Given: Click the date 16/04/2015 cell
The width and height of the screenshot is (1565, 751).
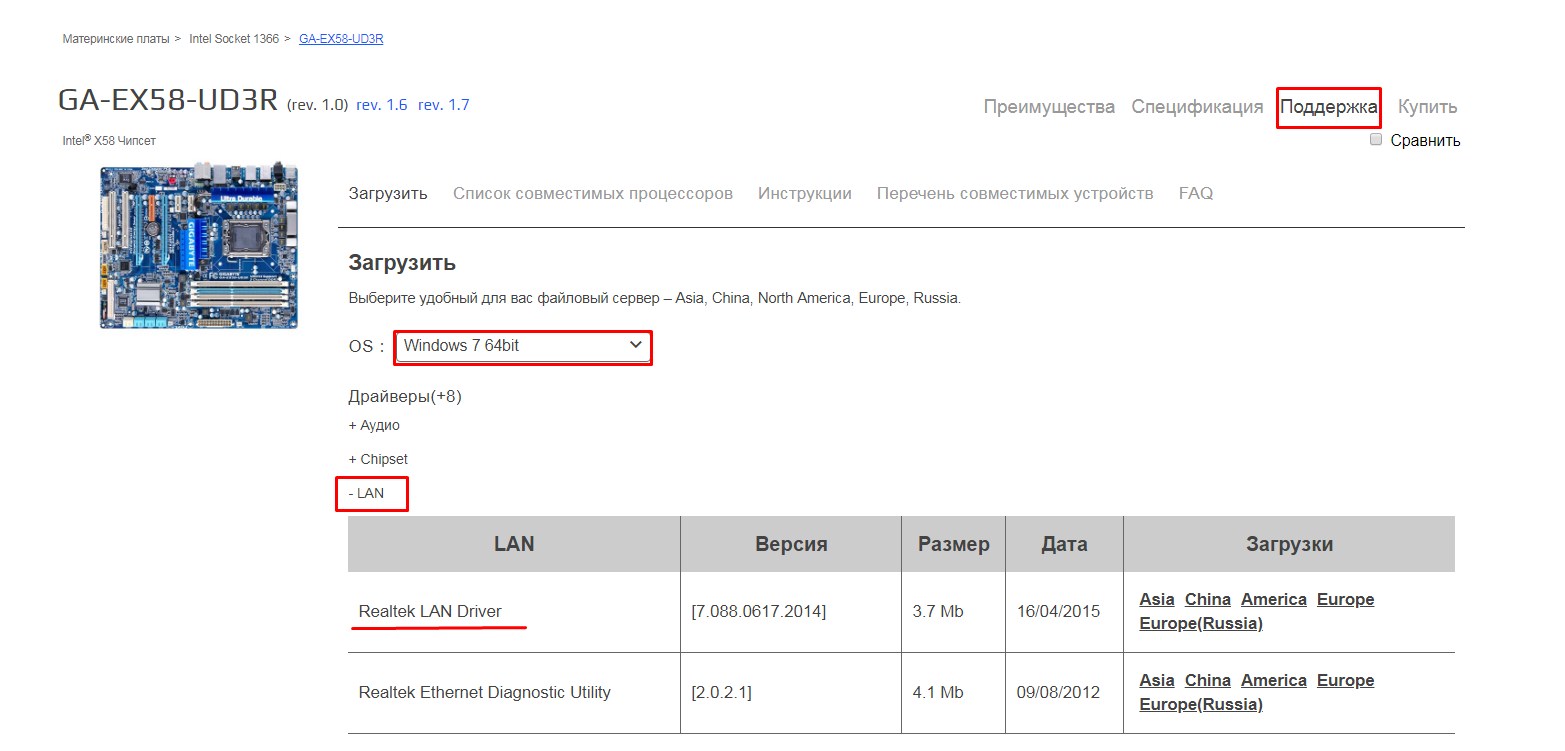Looking at the screenshot, I should tap(1064, 611).
